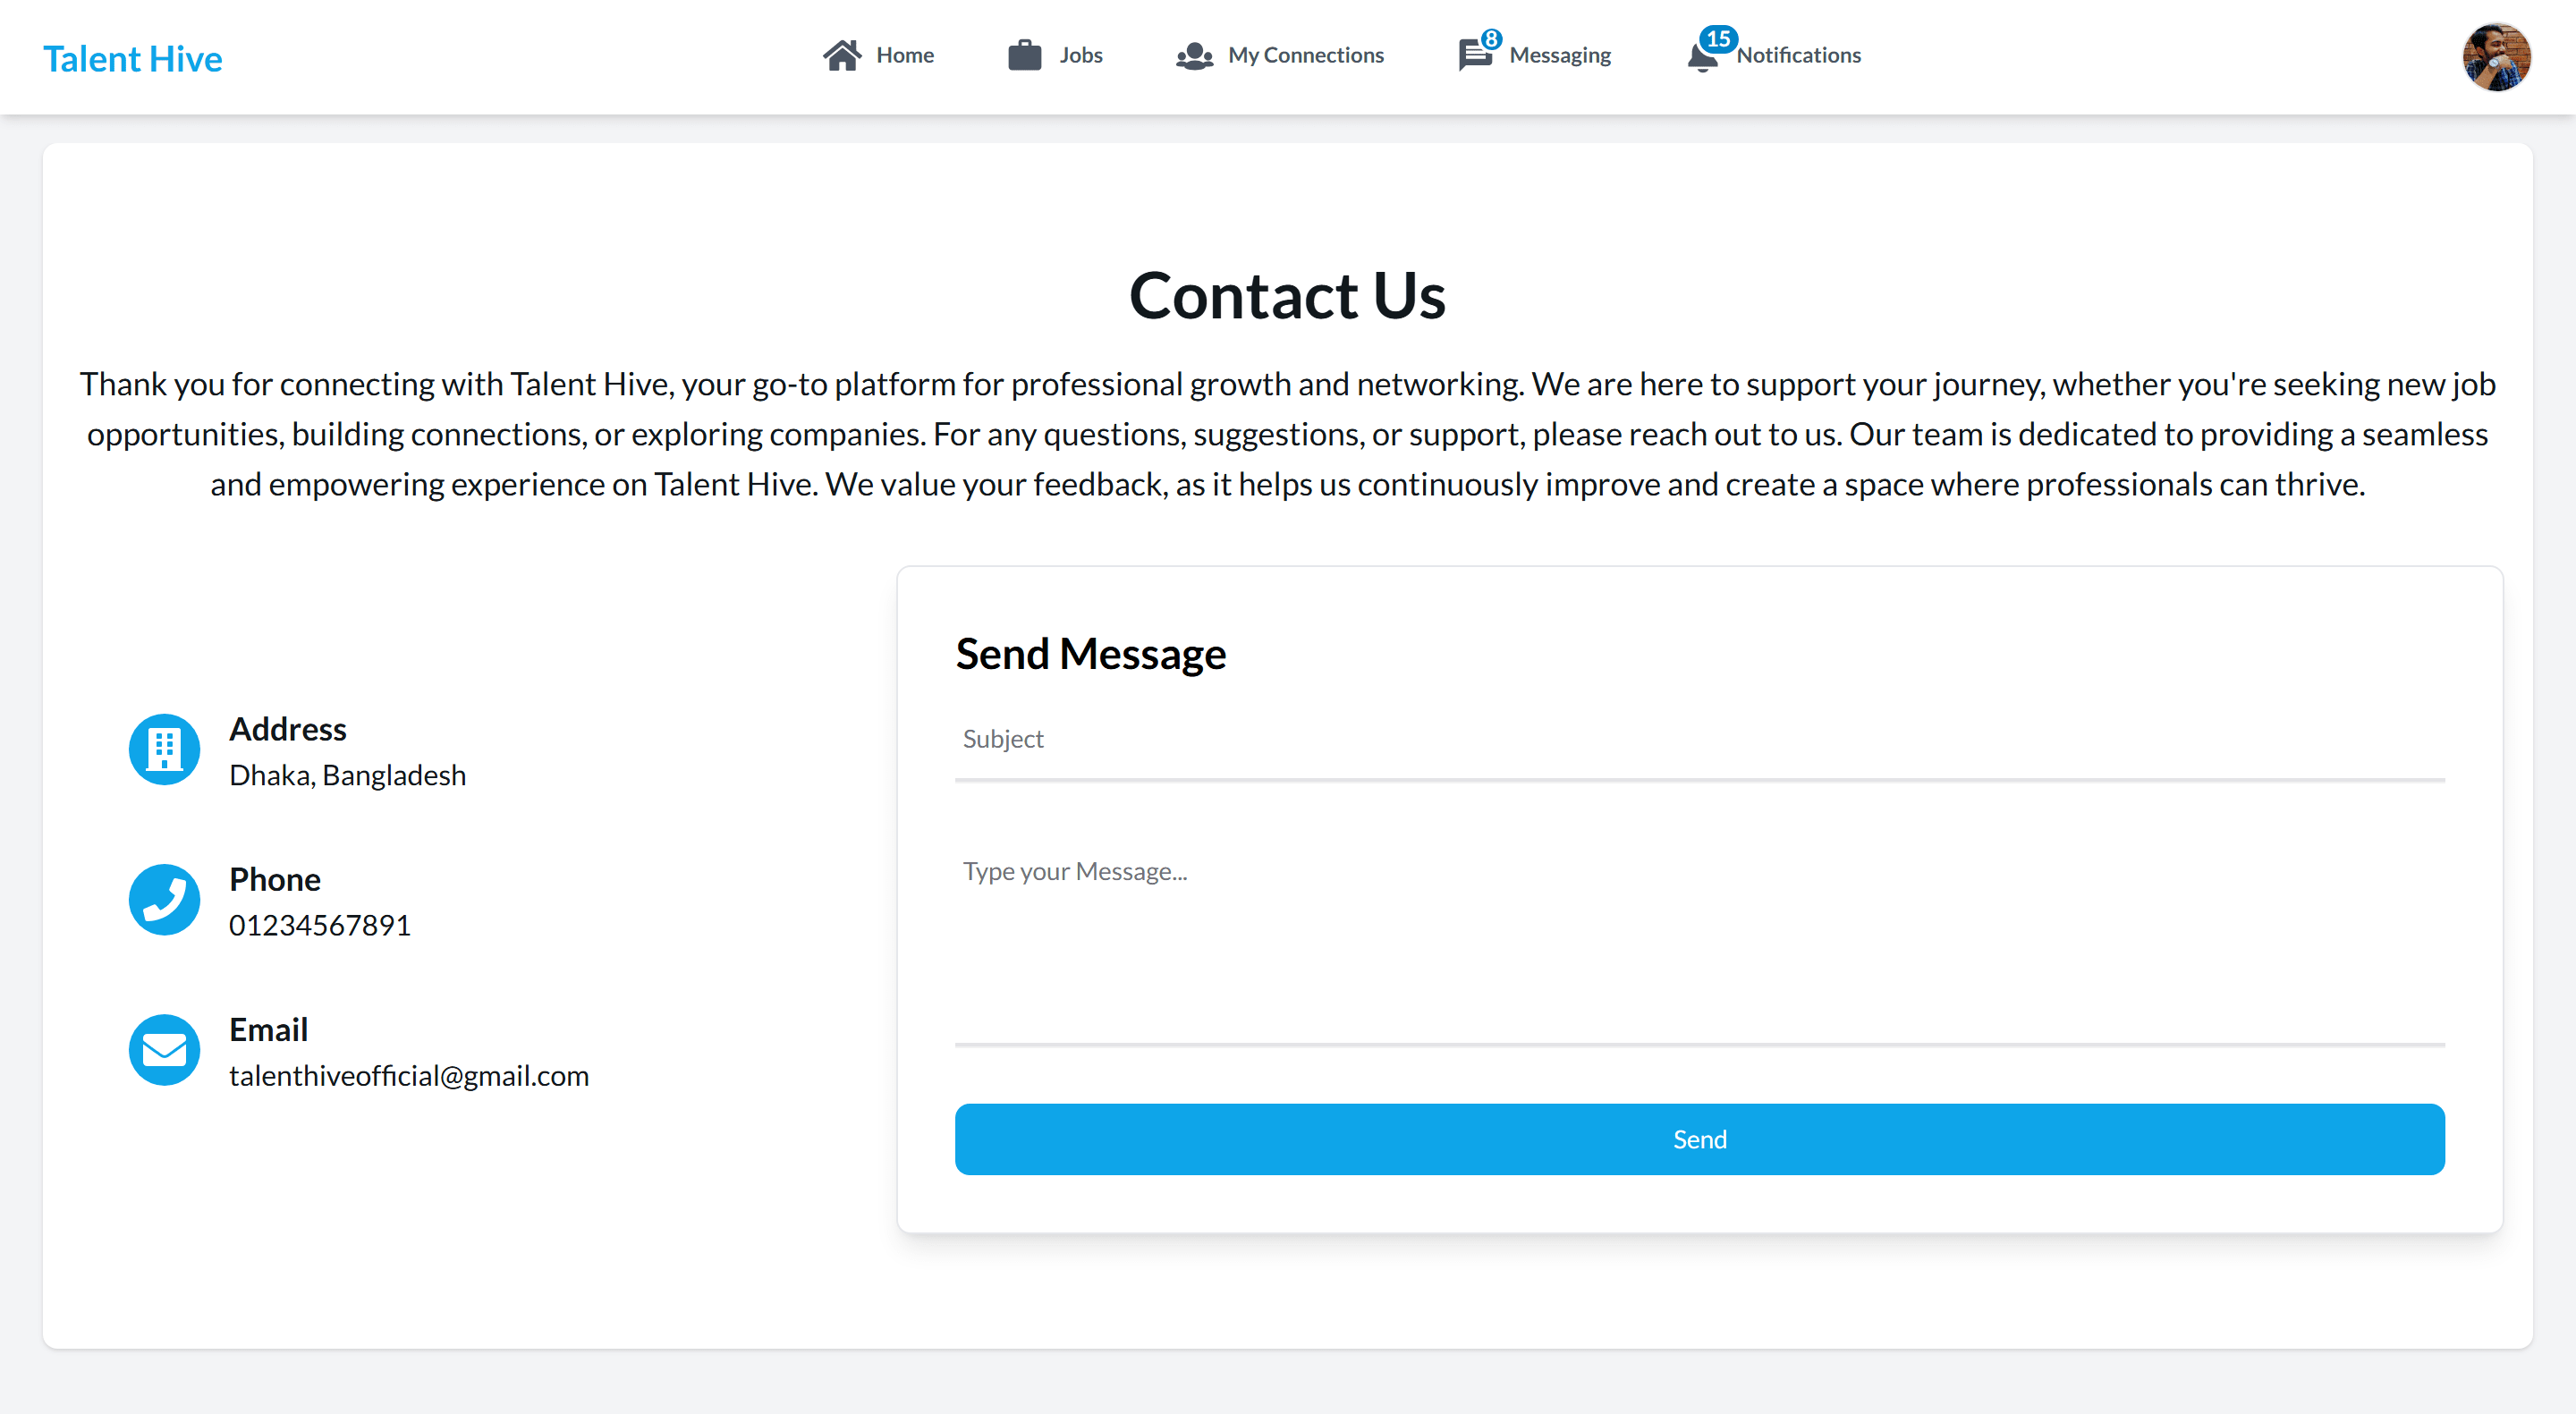The width and height of the screenshot is (2576, 1414).
Task: Open the Messaging chat icon
Action: pyautogui.click(x=1475, y=55)
